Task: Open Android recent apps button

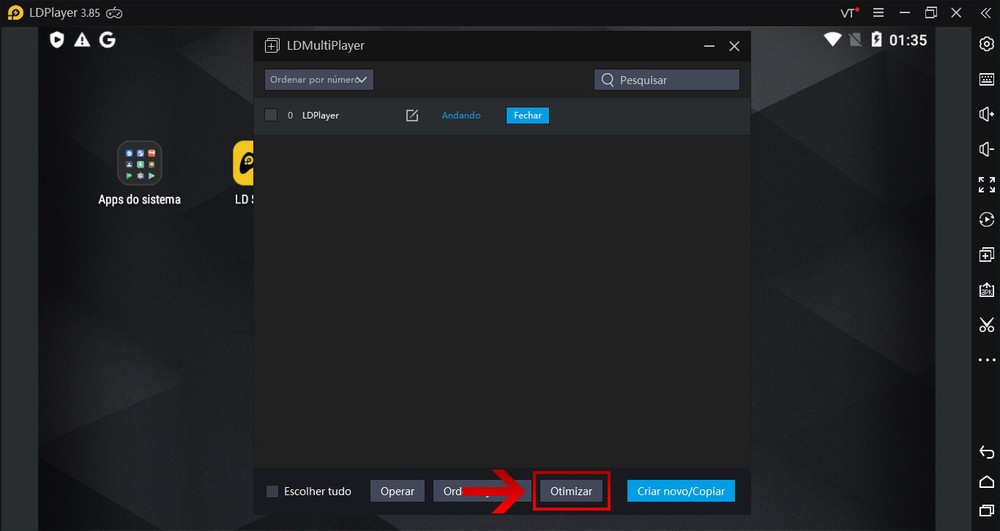Action: pyautogui.click(x=986, y=511)
